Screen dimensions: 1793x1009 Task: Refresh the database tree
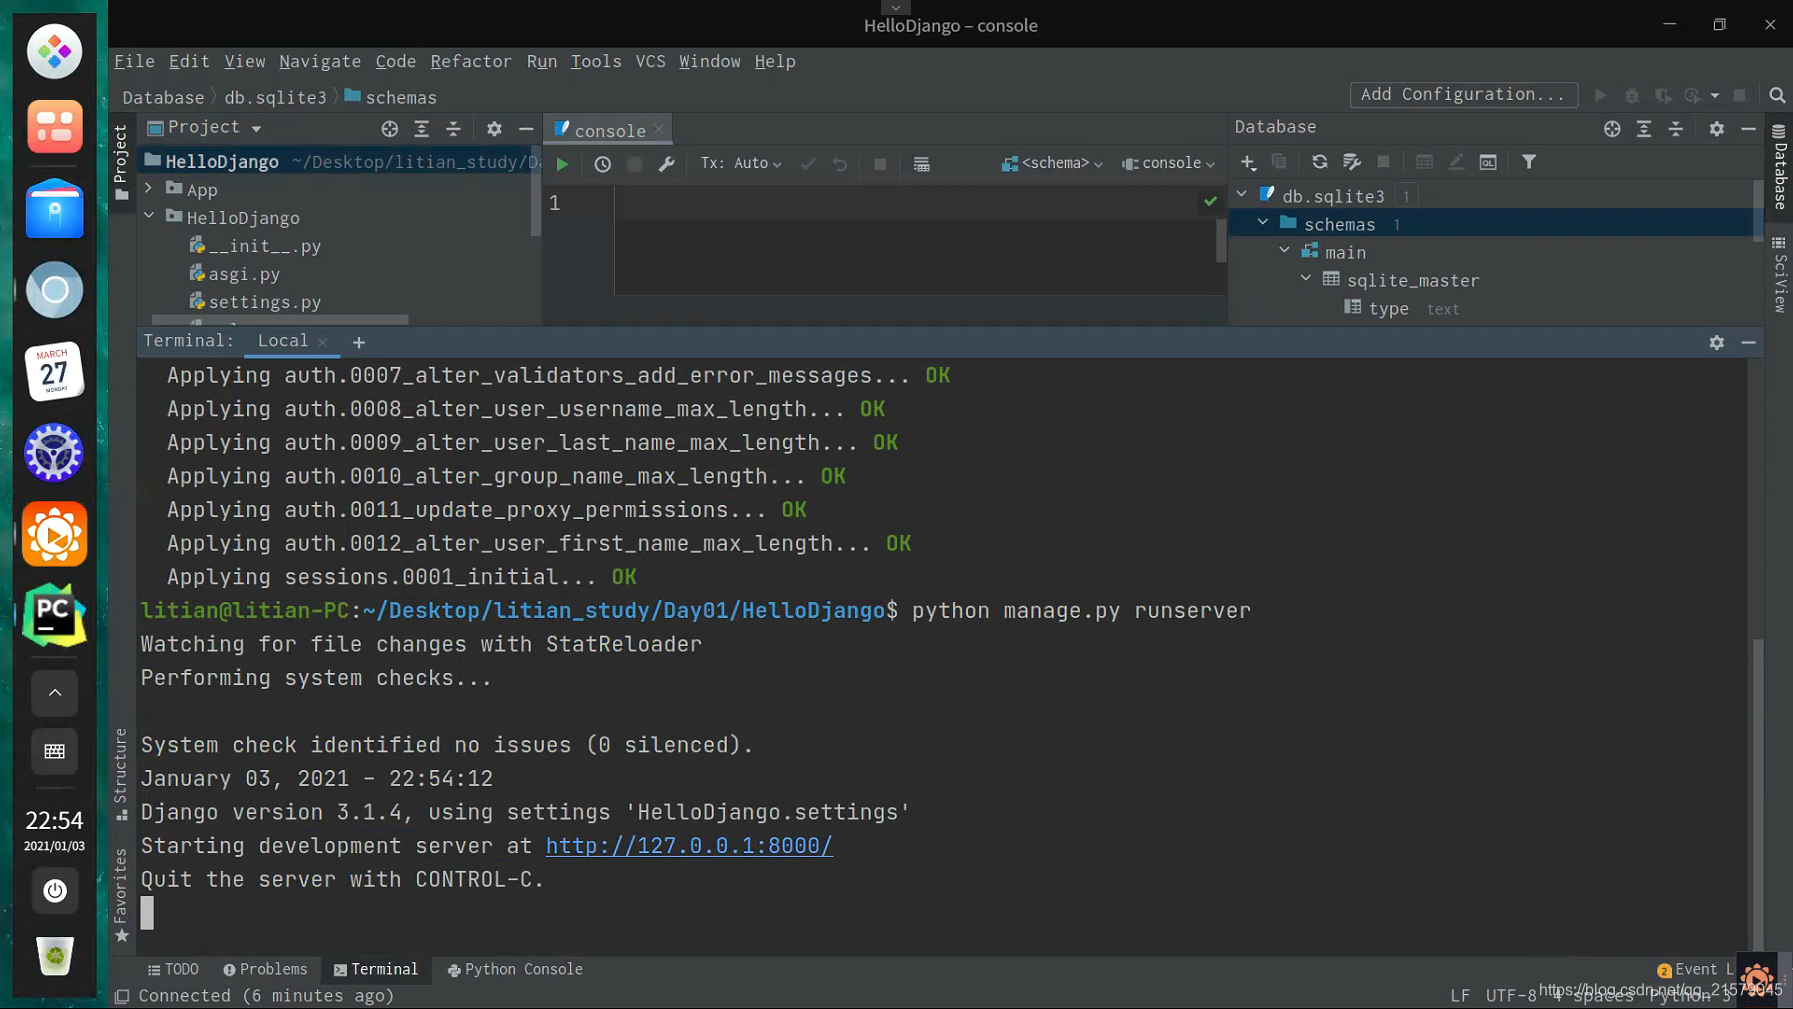tap(1319, 162)
